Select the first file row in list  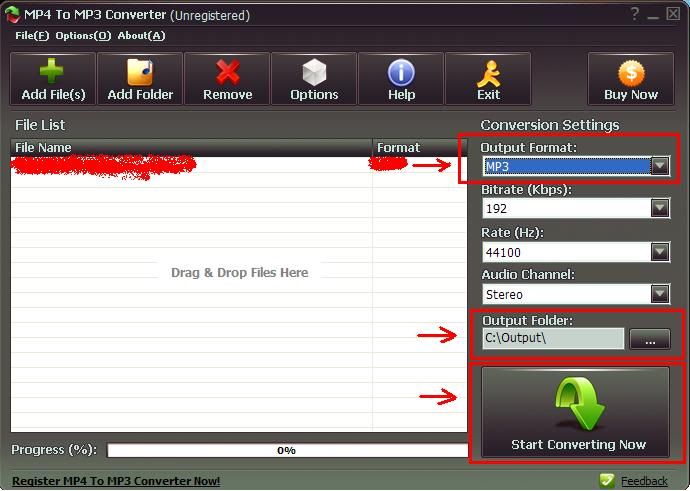239,165
